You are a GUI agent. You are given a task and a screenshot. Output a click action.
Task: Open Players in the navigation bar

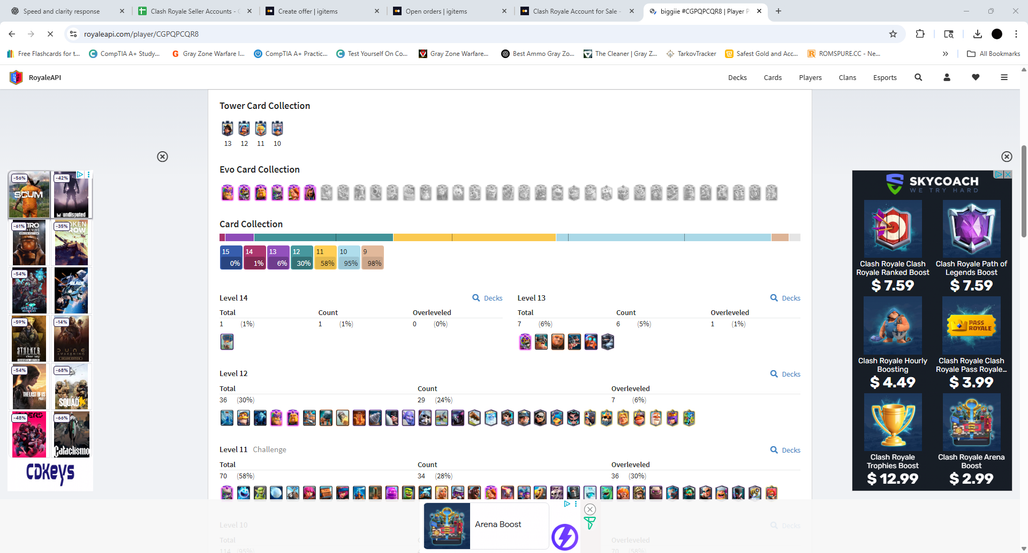pyautogui.click(x=810, y=77)
